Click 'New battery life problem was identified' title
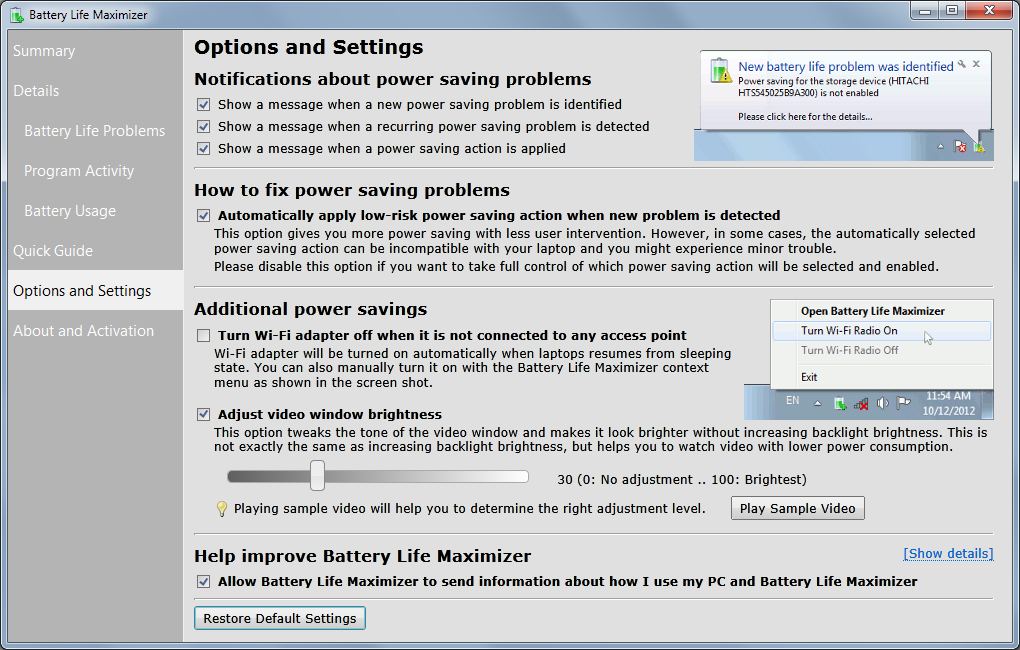Viewport: 1020px width, 650px height. [845, 66]
